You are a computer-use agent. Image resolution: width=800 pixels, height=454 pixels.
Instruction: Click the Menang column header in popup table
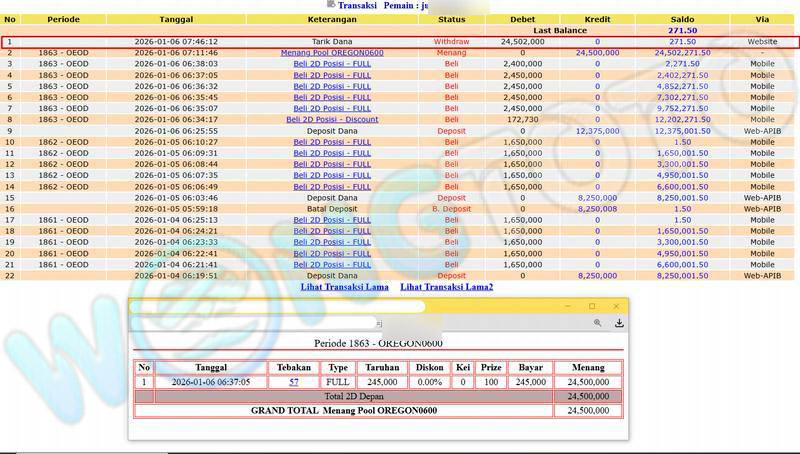(x=588, y=367)
